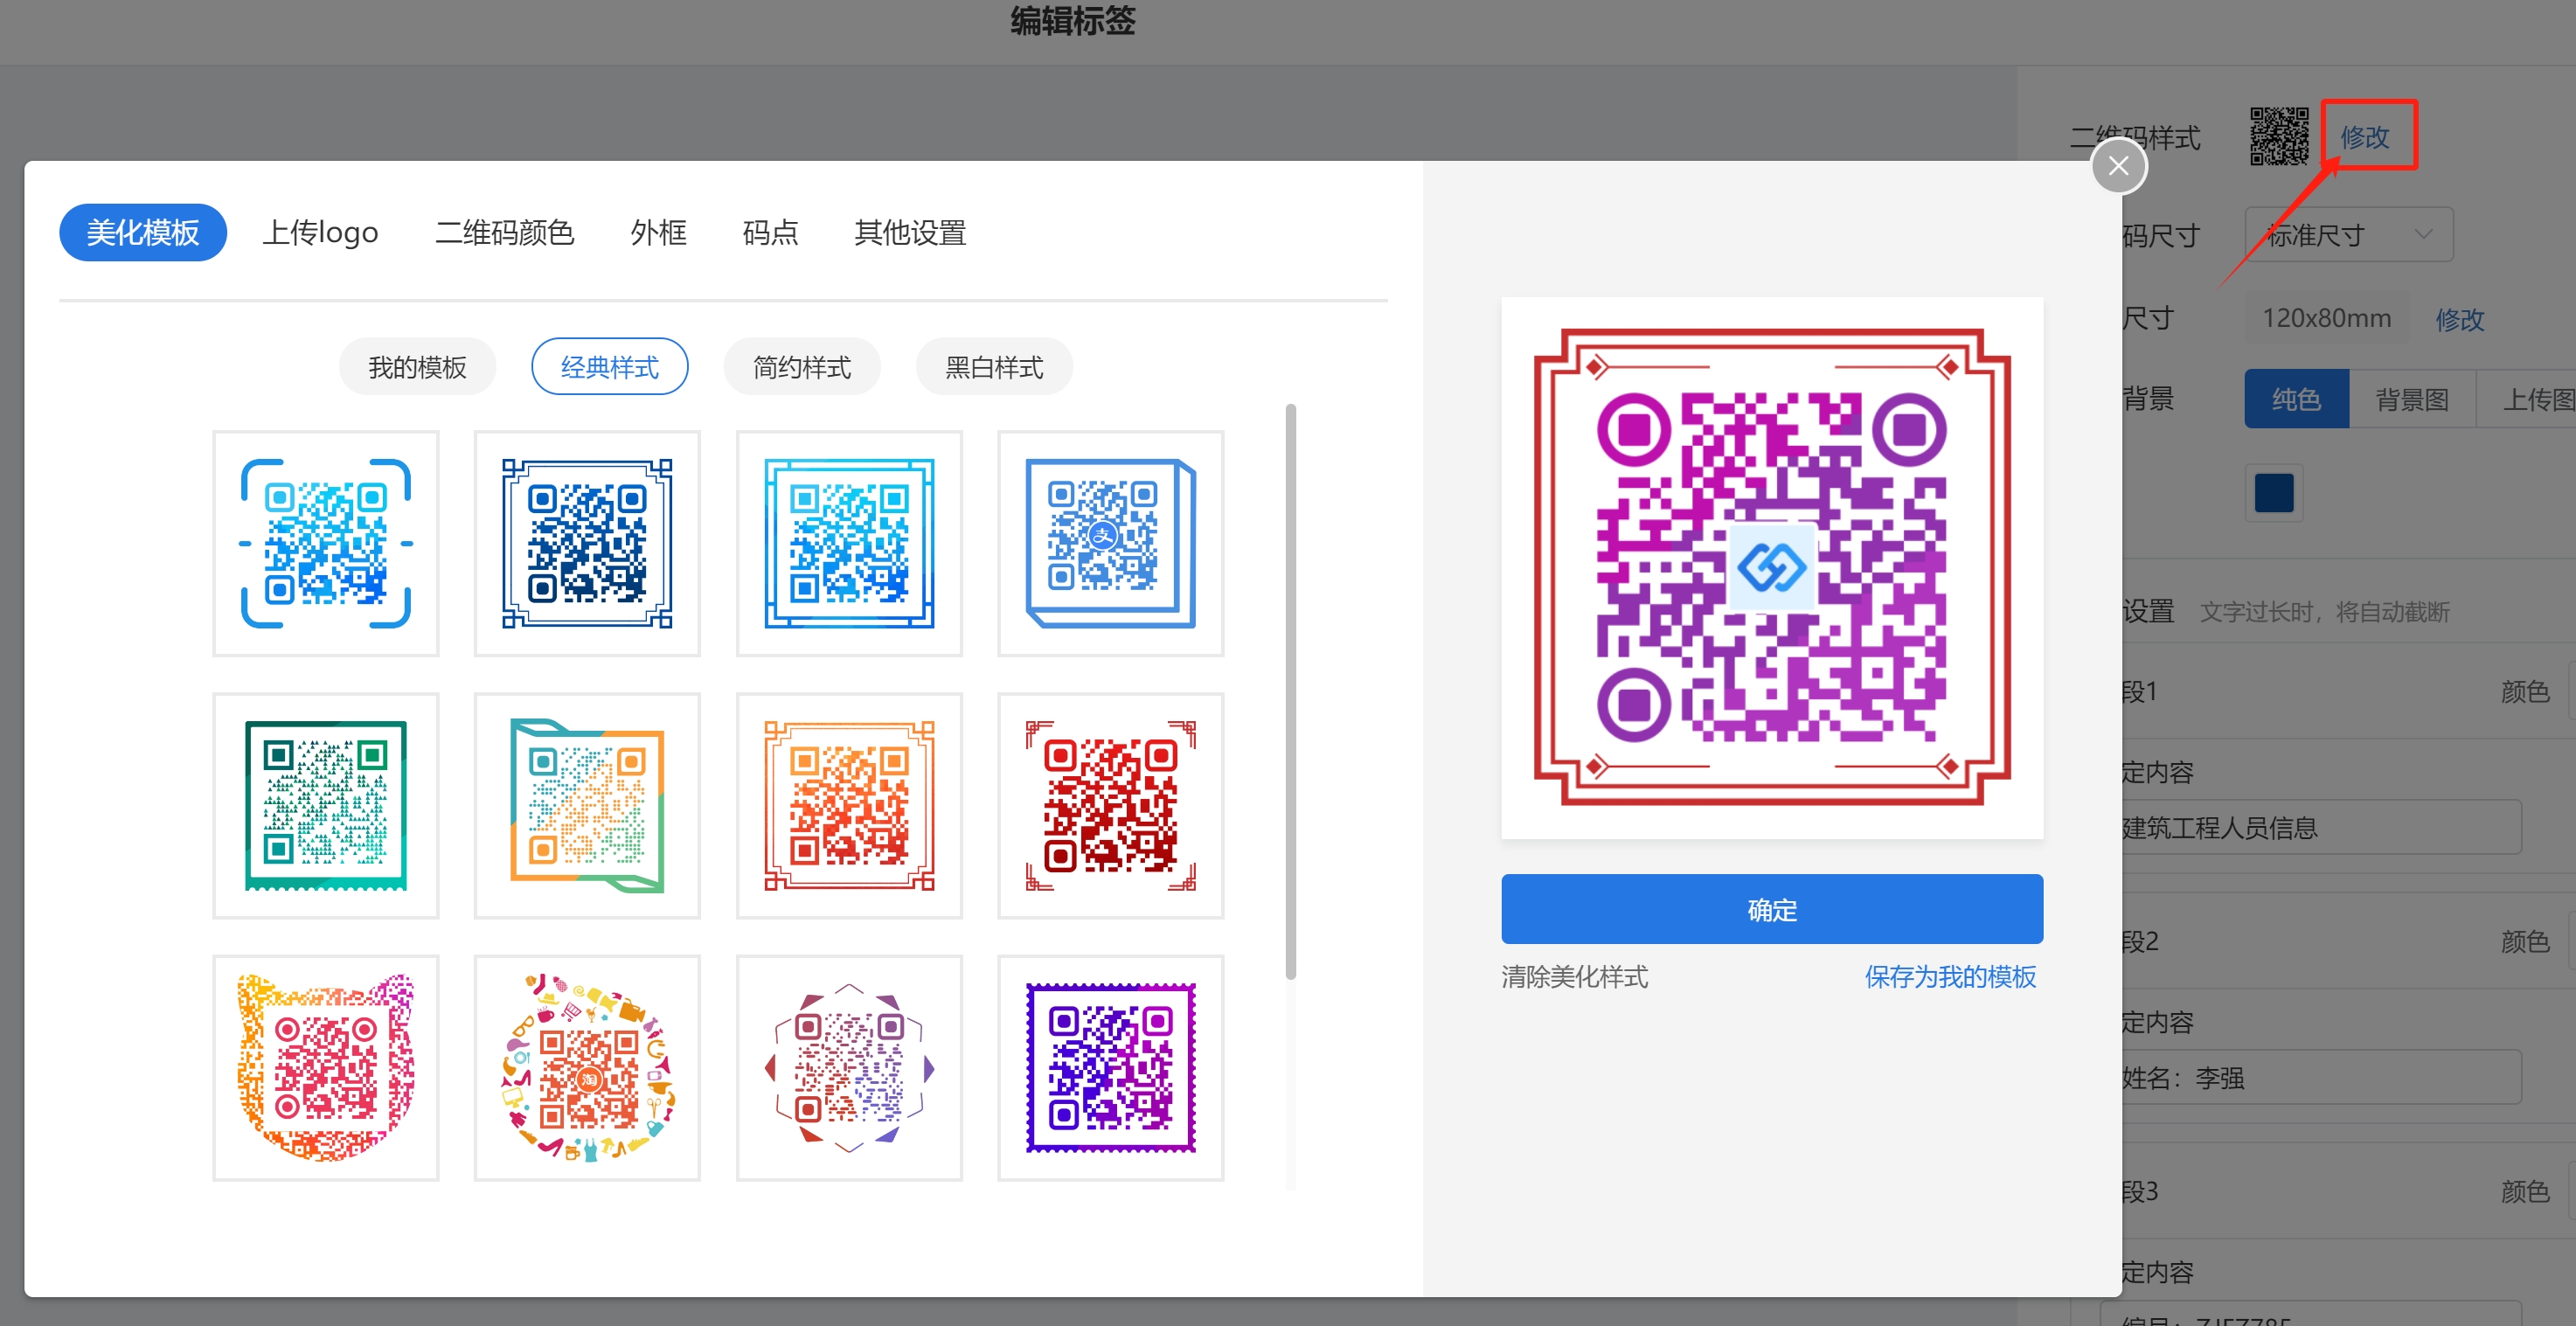This screenshot has height=1326, width=2576.
Task: Choose light blue 3D-box QR template
Action: (1111, 544)
